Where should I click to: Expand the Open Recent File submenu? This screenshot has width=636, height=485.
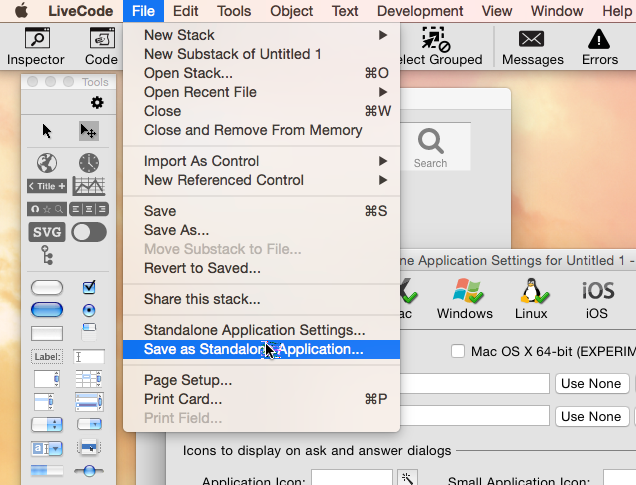point(262,92)
